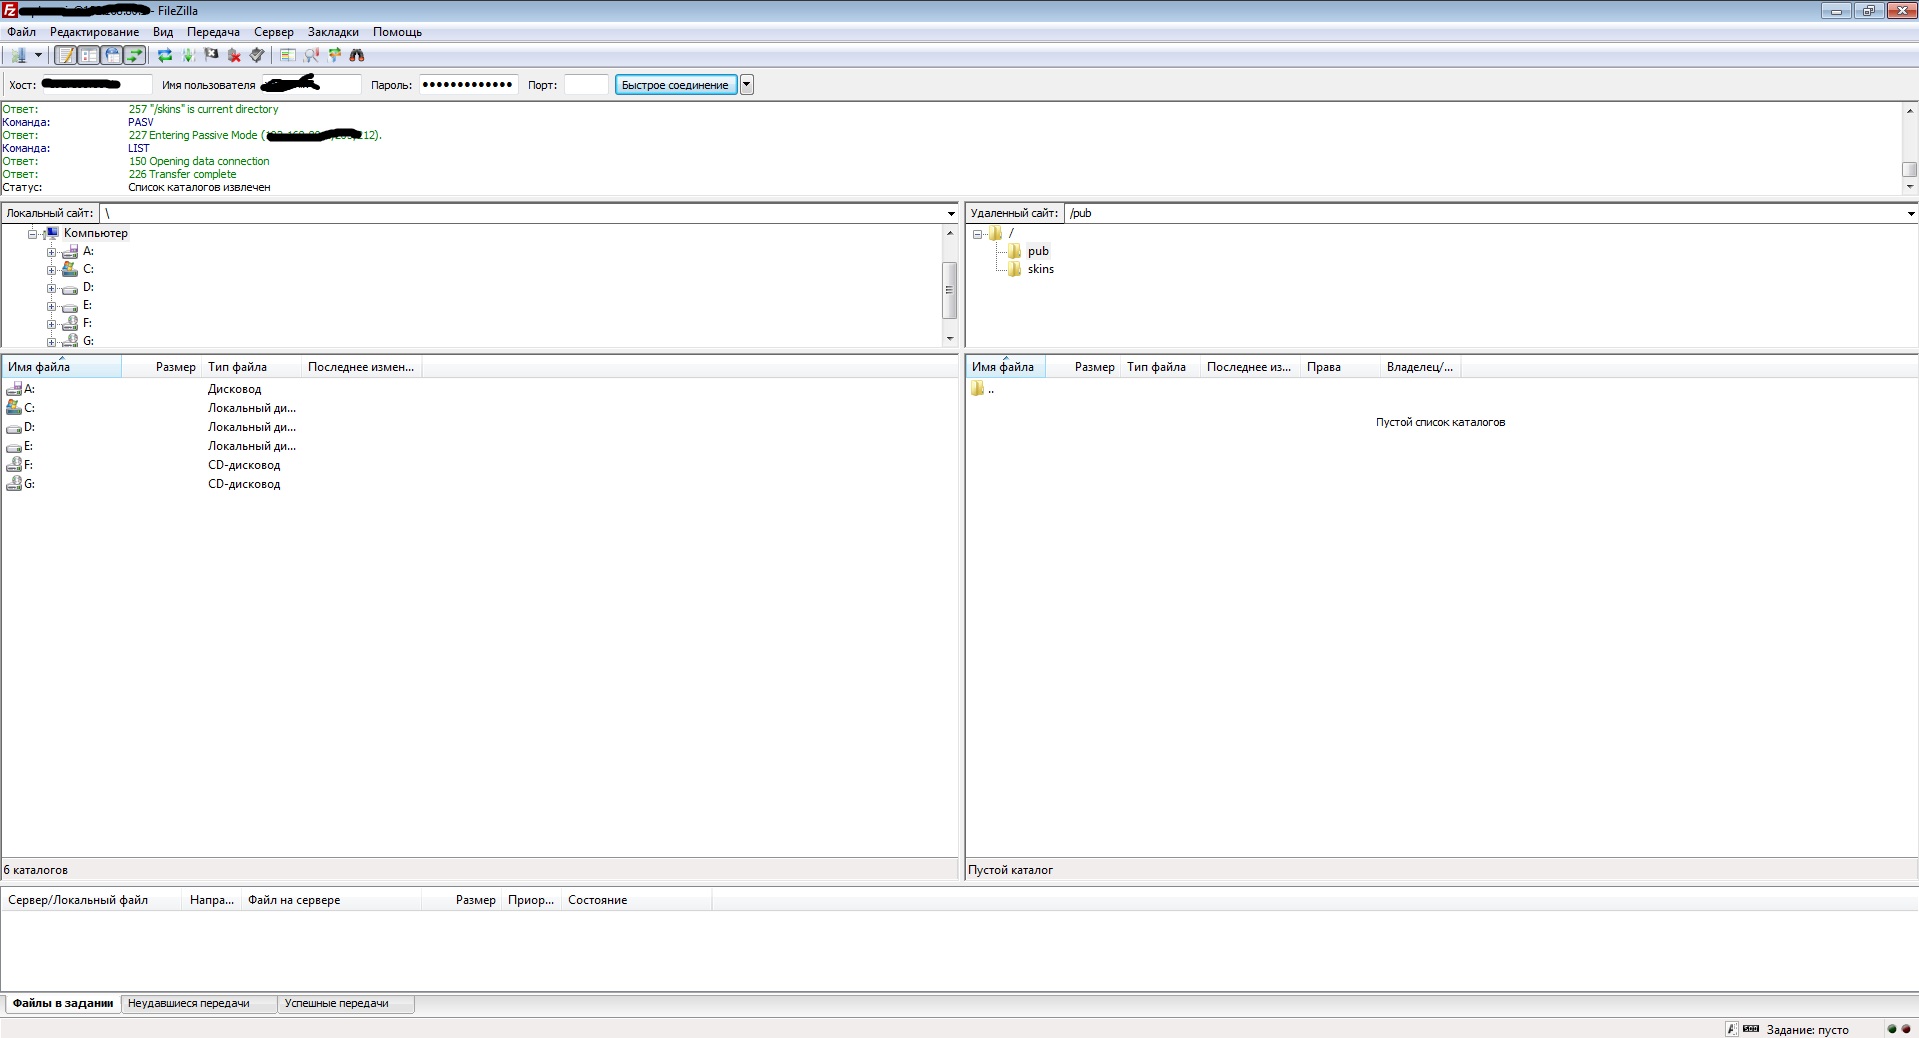This screenshot has height=1038, width=1919.
Task: Click the reconnect to last server icon
Action: (257, 56)
